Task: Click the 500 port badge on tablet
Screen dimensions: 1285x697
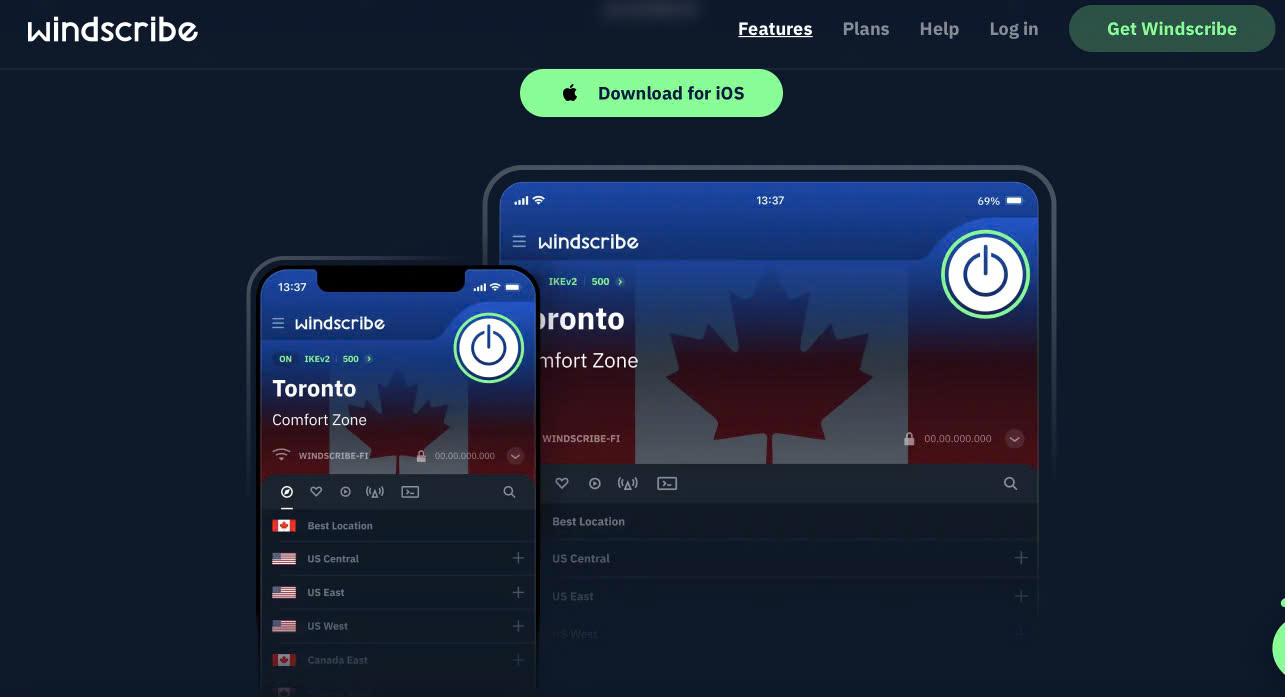Action: pyautogui.click(x=600, y=282)
